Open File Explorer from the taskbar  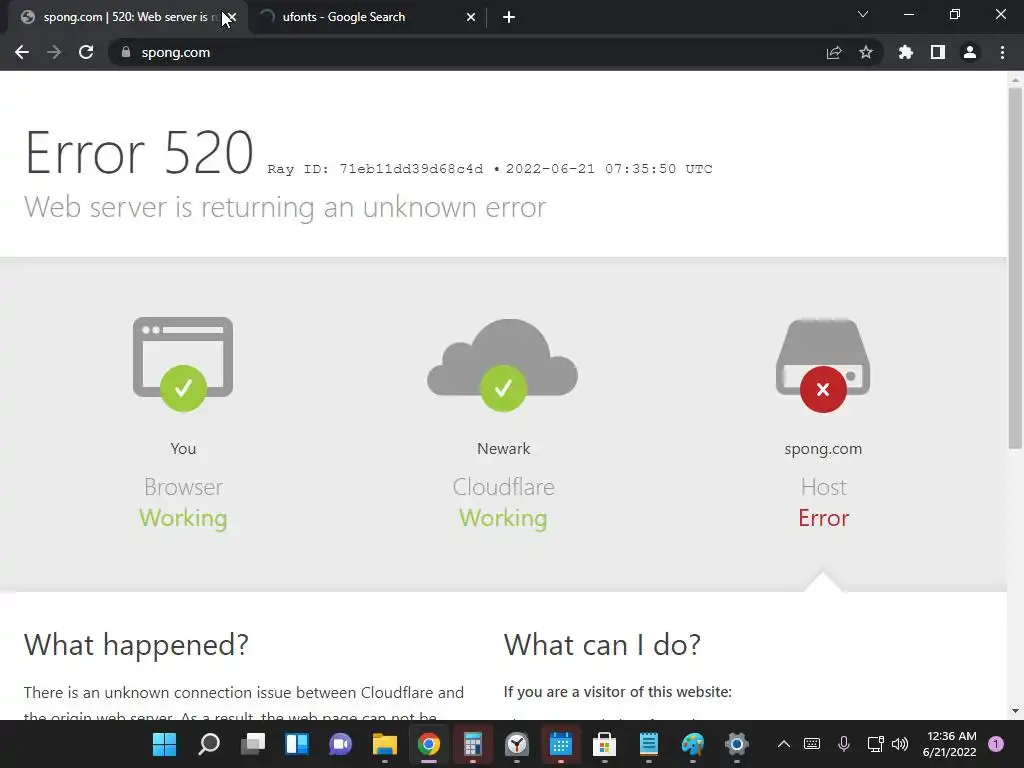[385, 744]
